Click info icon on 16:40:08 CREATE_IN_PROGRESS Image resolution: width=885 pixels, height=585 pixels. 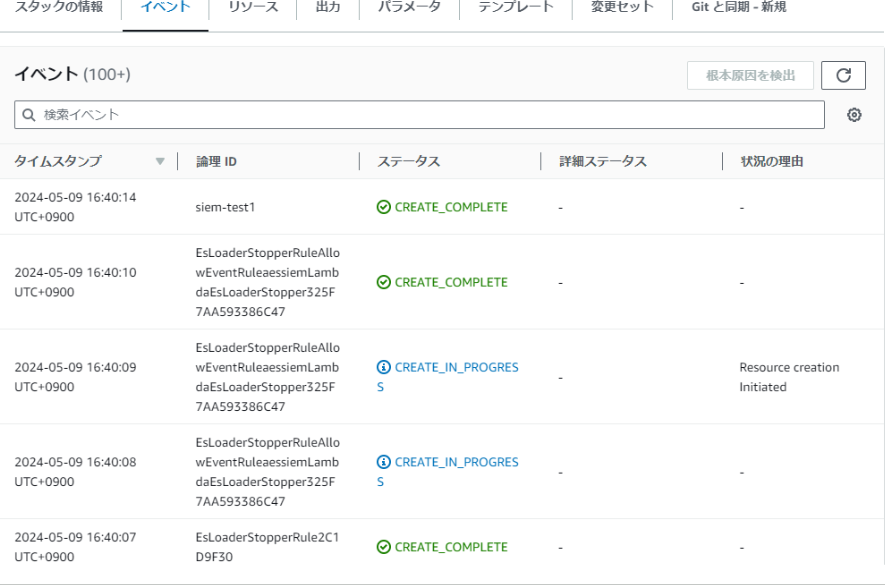coord(384,462)
